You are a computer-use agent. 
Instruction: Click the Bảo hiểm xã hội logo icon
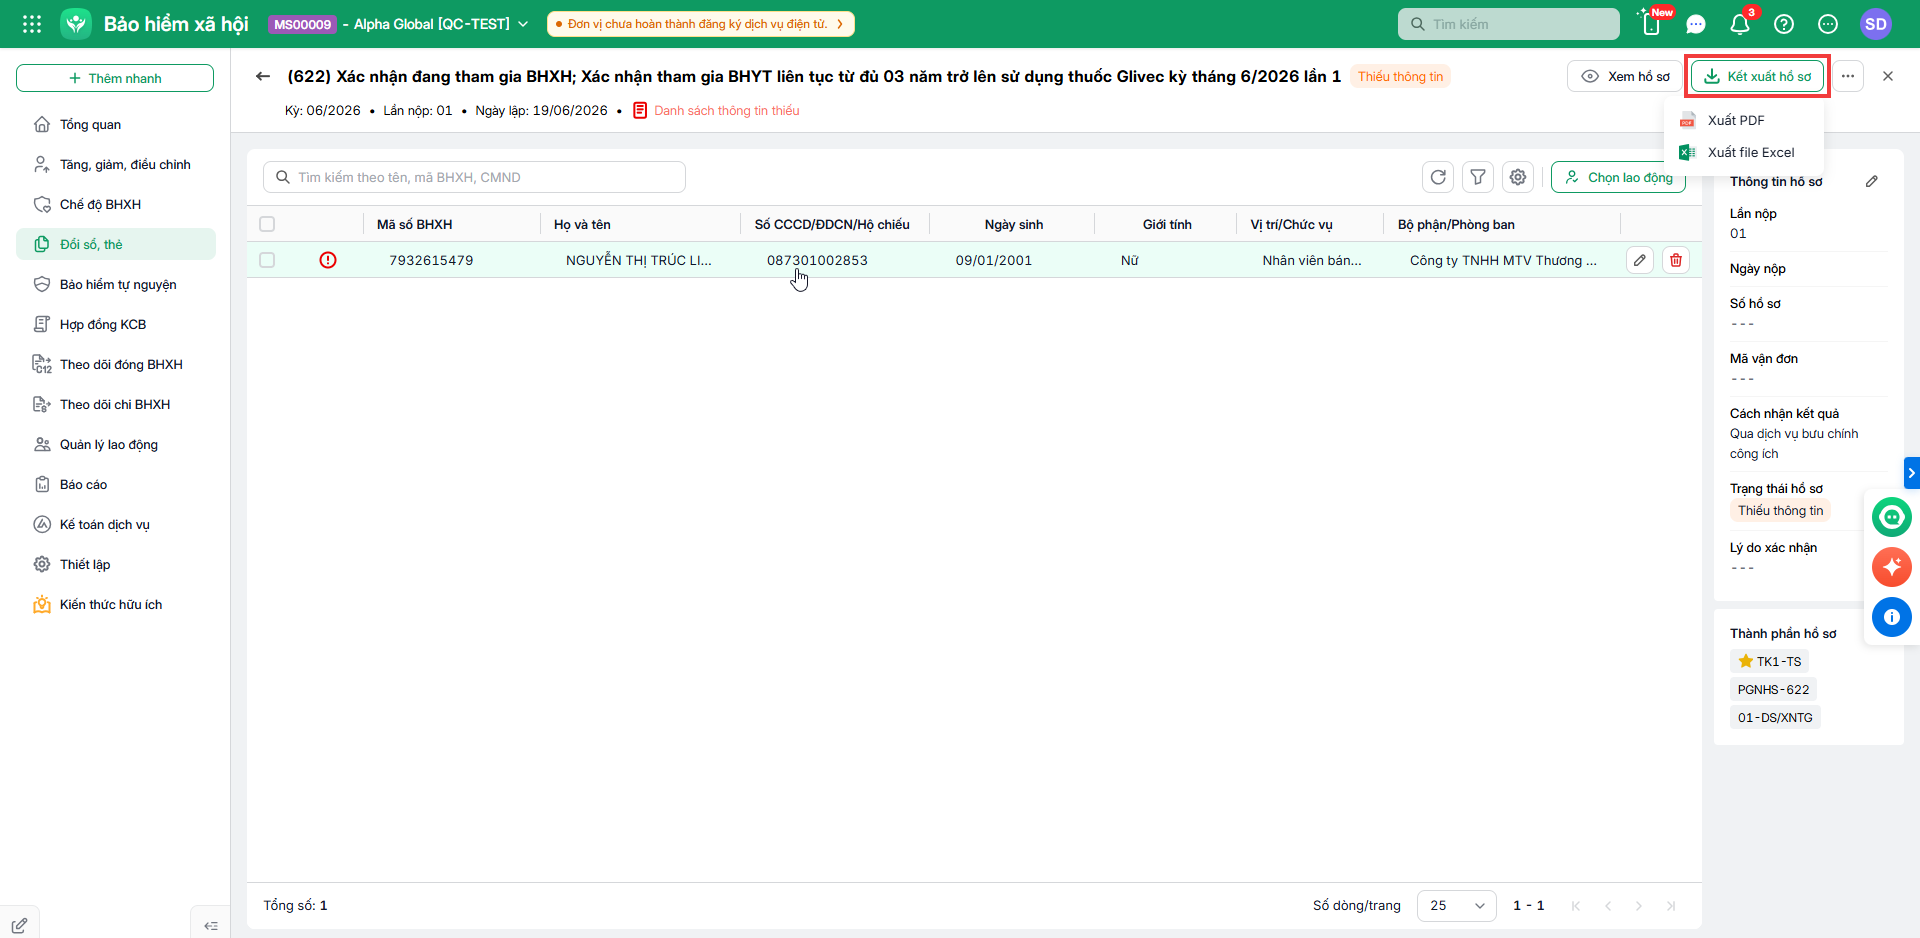pos(76,24)
